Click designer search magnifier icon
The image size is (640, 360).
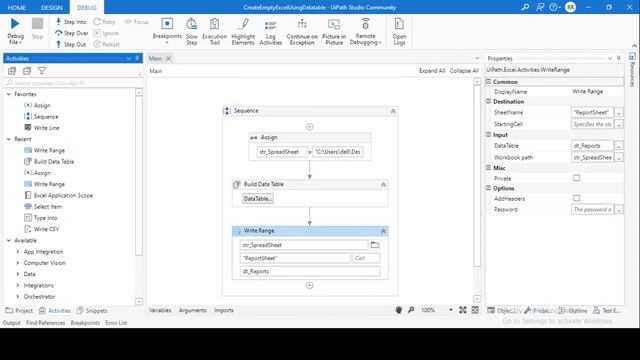coord(411,310)
